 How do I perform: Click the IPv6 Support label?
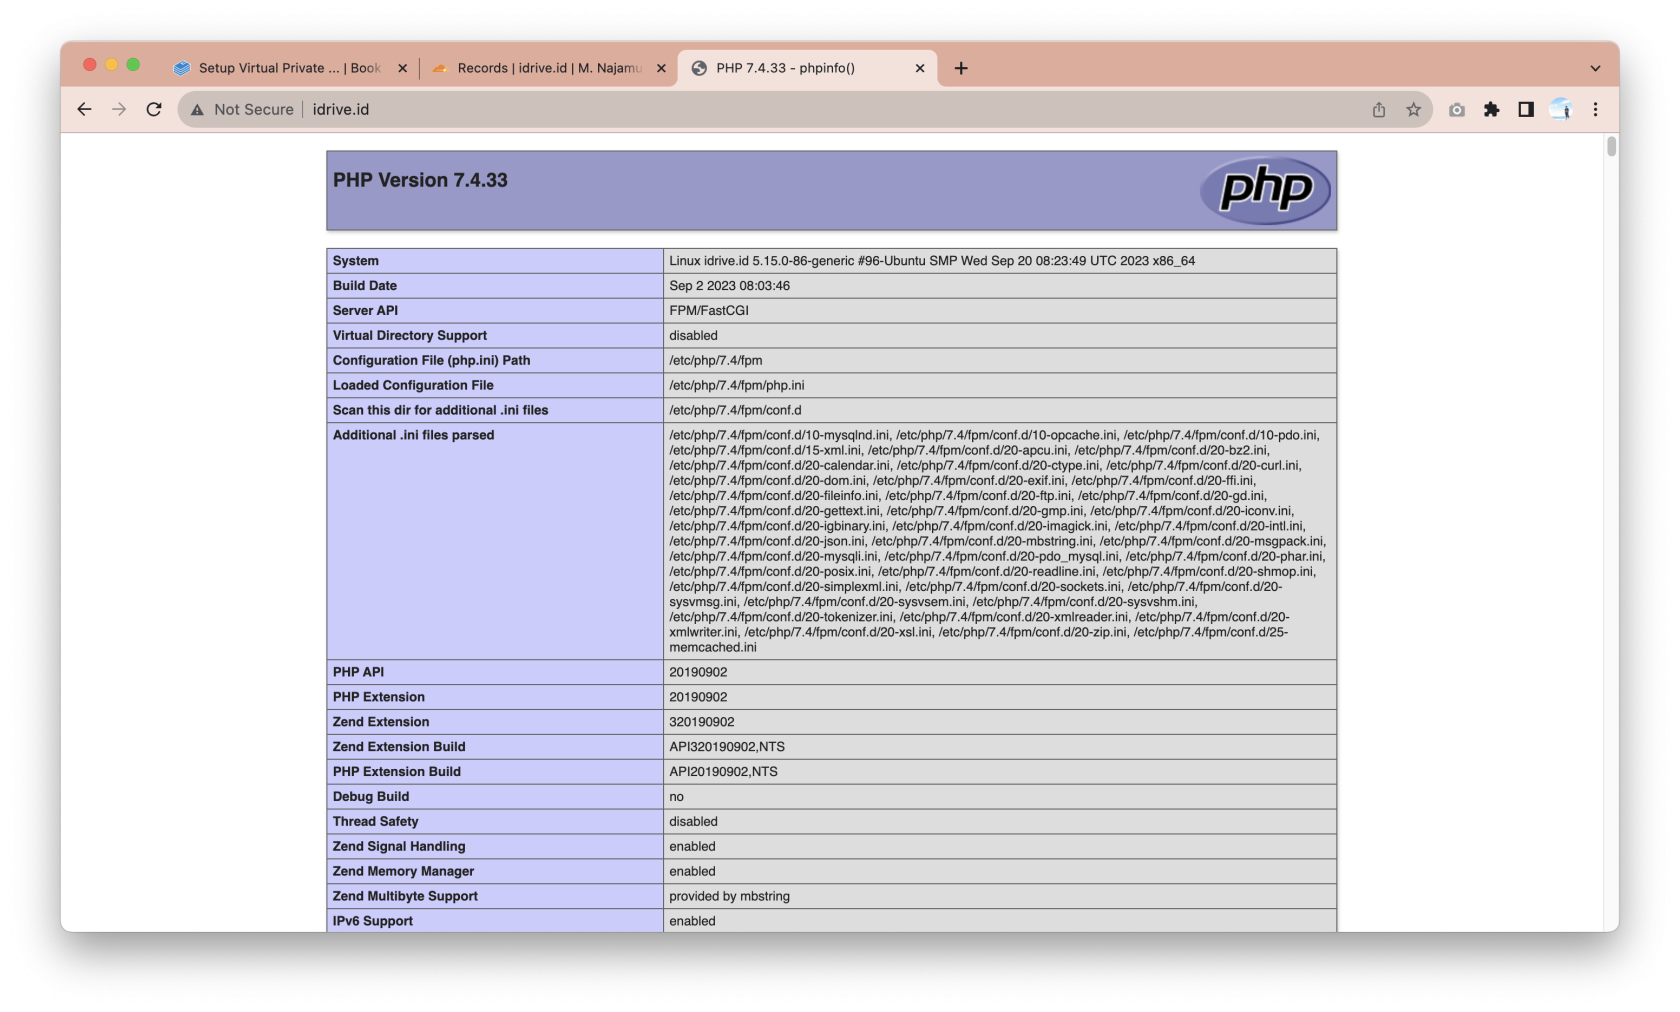click(x=373, y=923)
